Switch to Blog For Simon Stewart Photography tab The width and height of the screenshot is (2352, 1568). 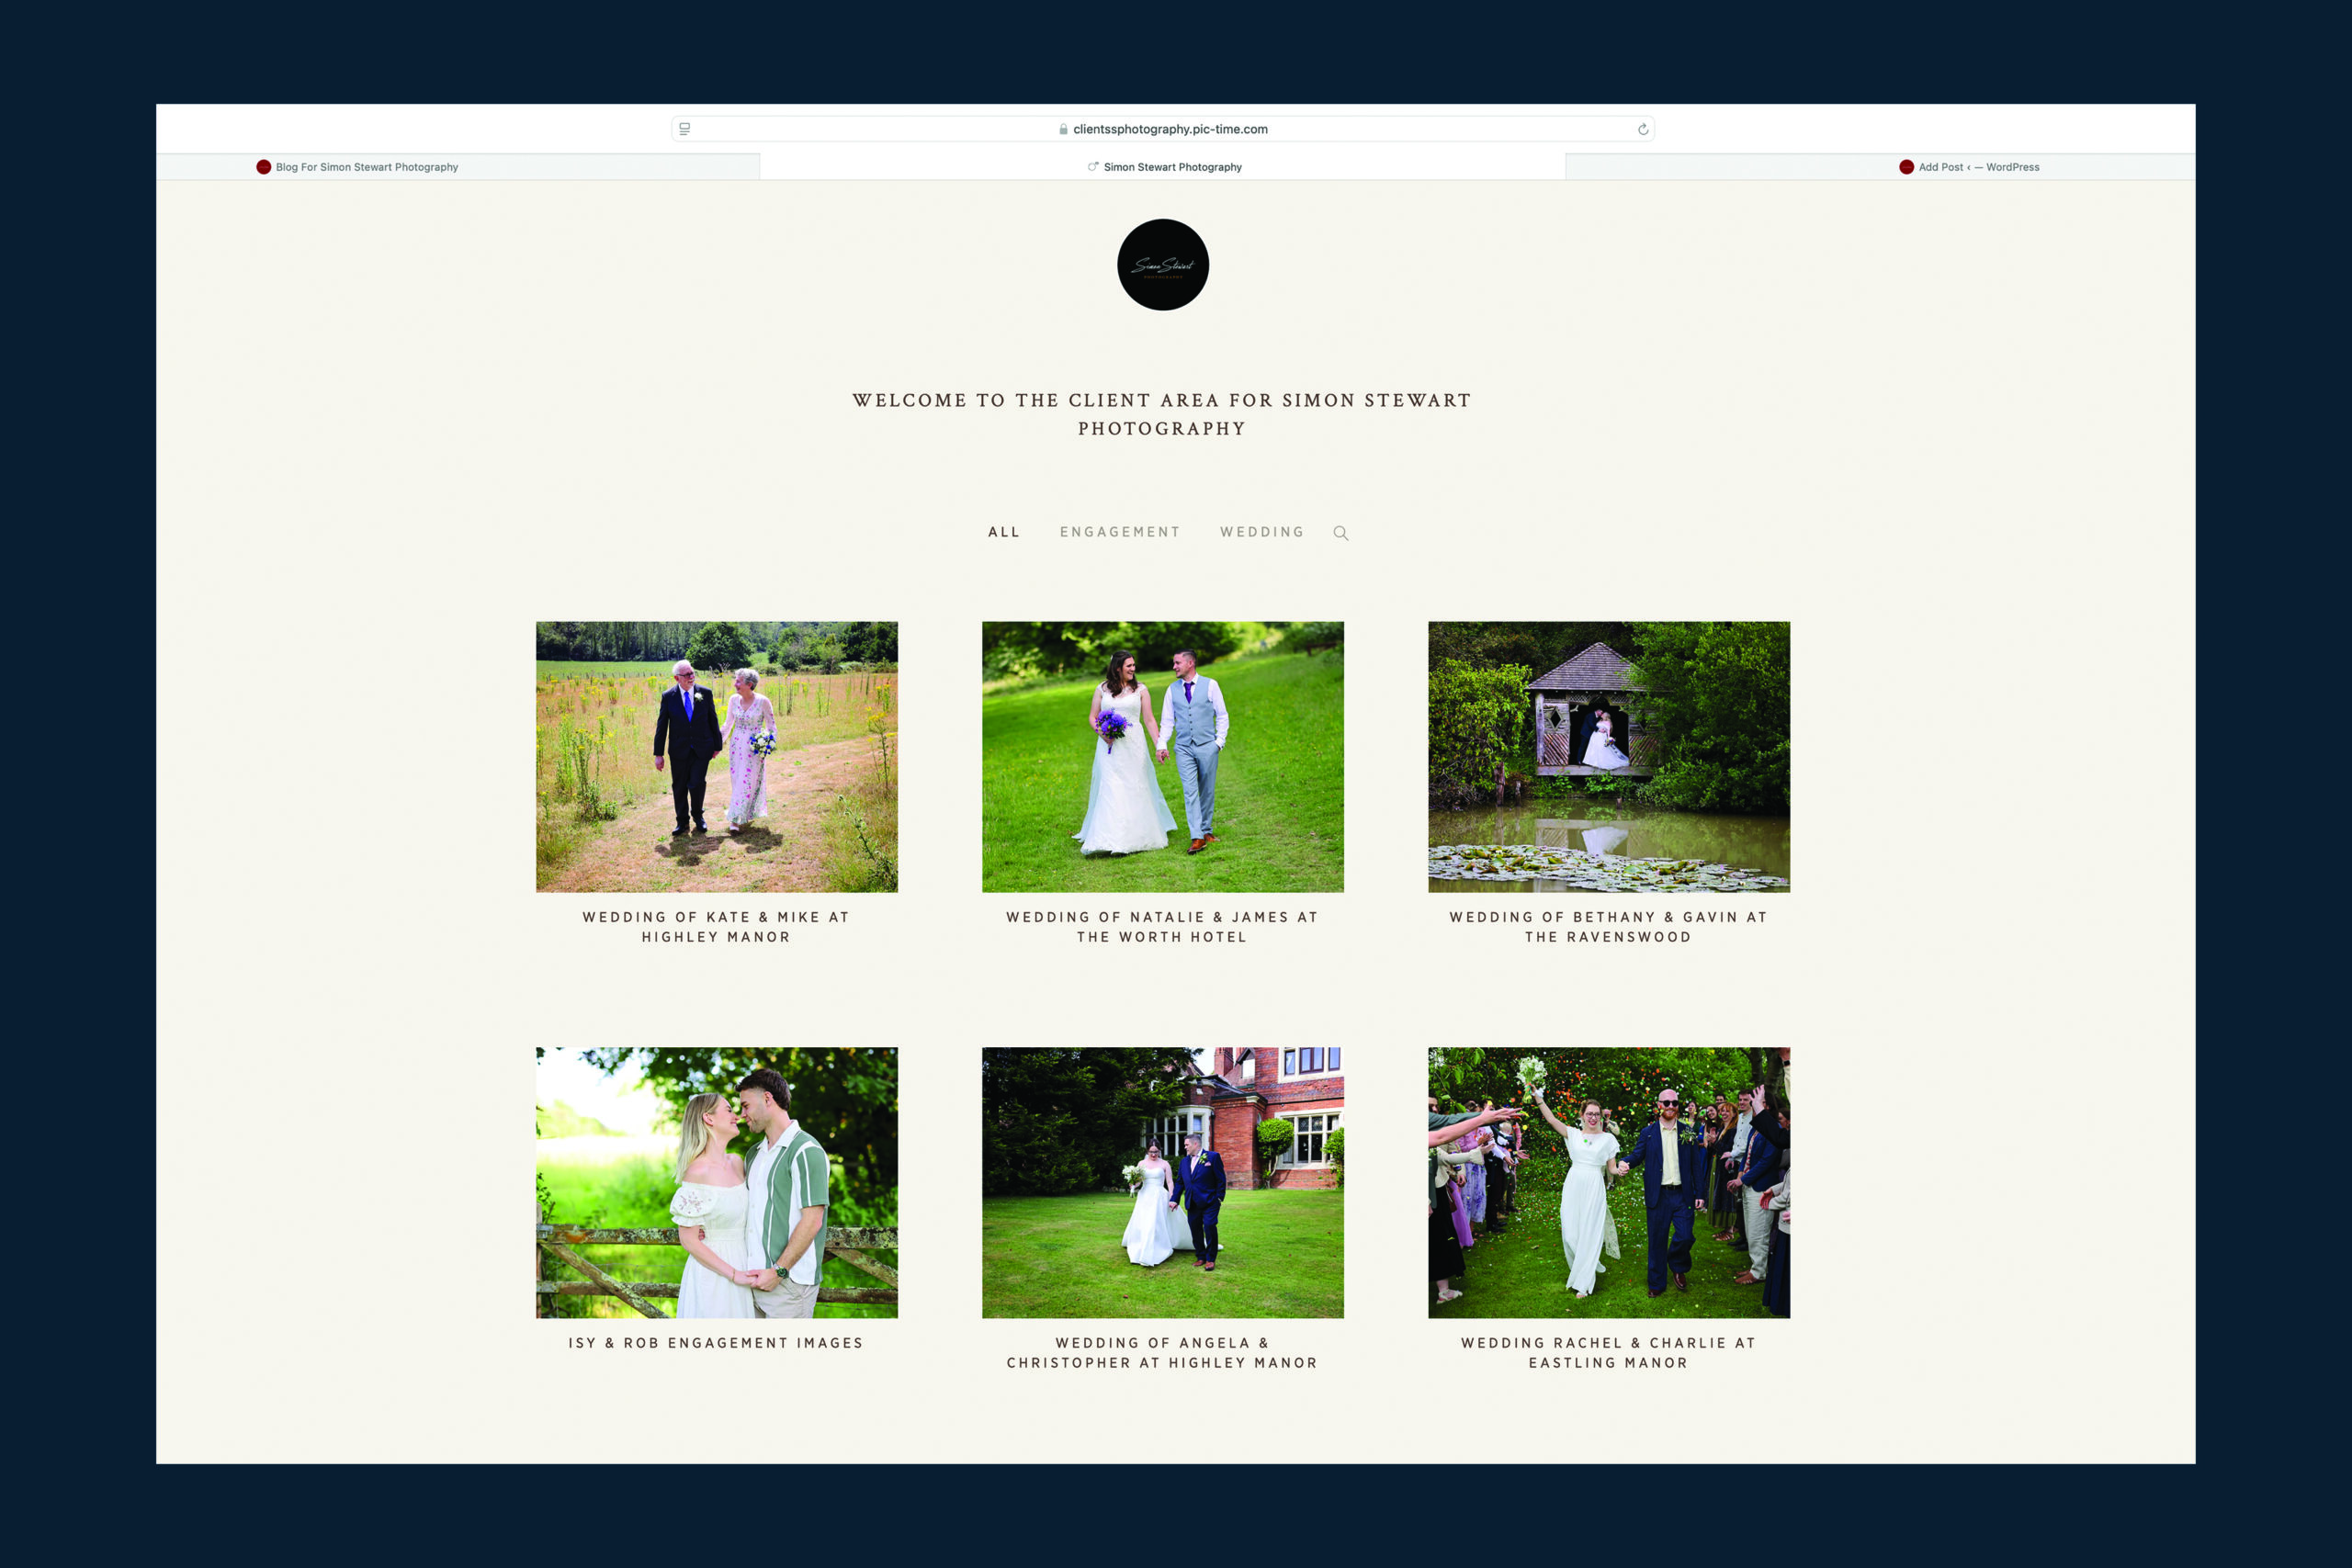[458, 167]
